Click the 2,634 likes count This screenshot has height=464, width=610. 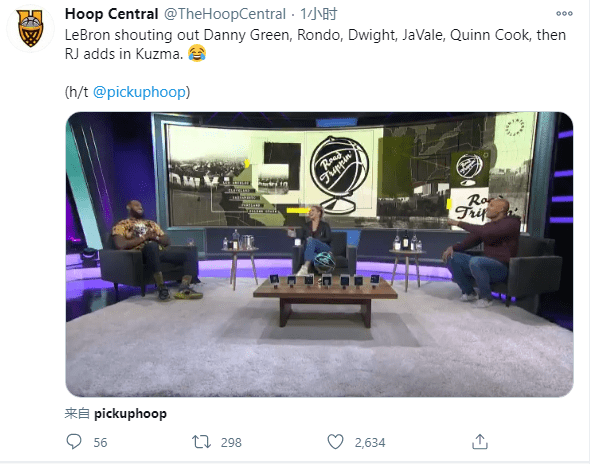pyautogui.click(x=370, y=442)
